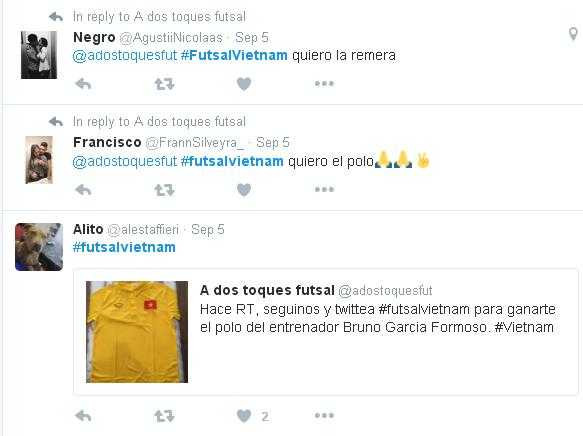Reply to Francisco's tweet
Screen dimensions: 583x436
83,190
